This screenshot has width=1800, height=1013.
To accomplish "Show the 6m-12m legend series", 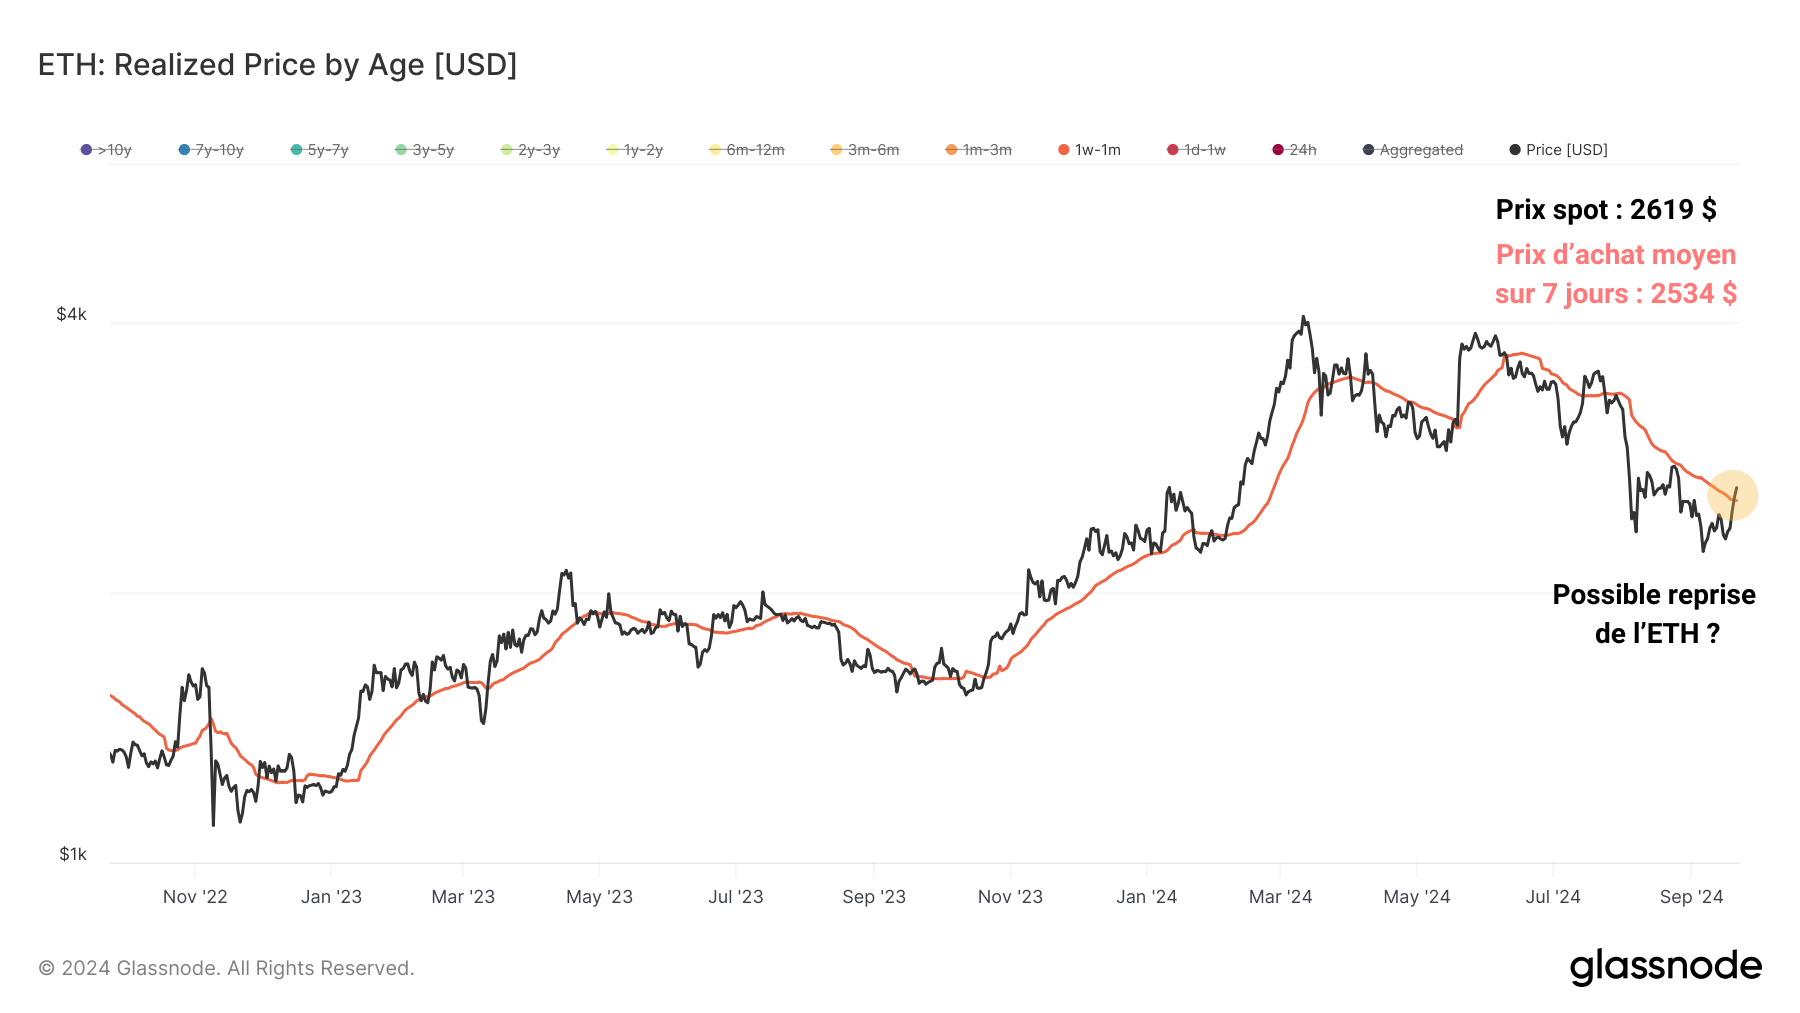I will (x=746, y=150).
